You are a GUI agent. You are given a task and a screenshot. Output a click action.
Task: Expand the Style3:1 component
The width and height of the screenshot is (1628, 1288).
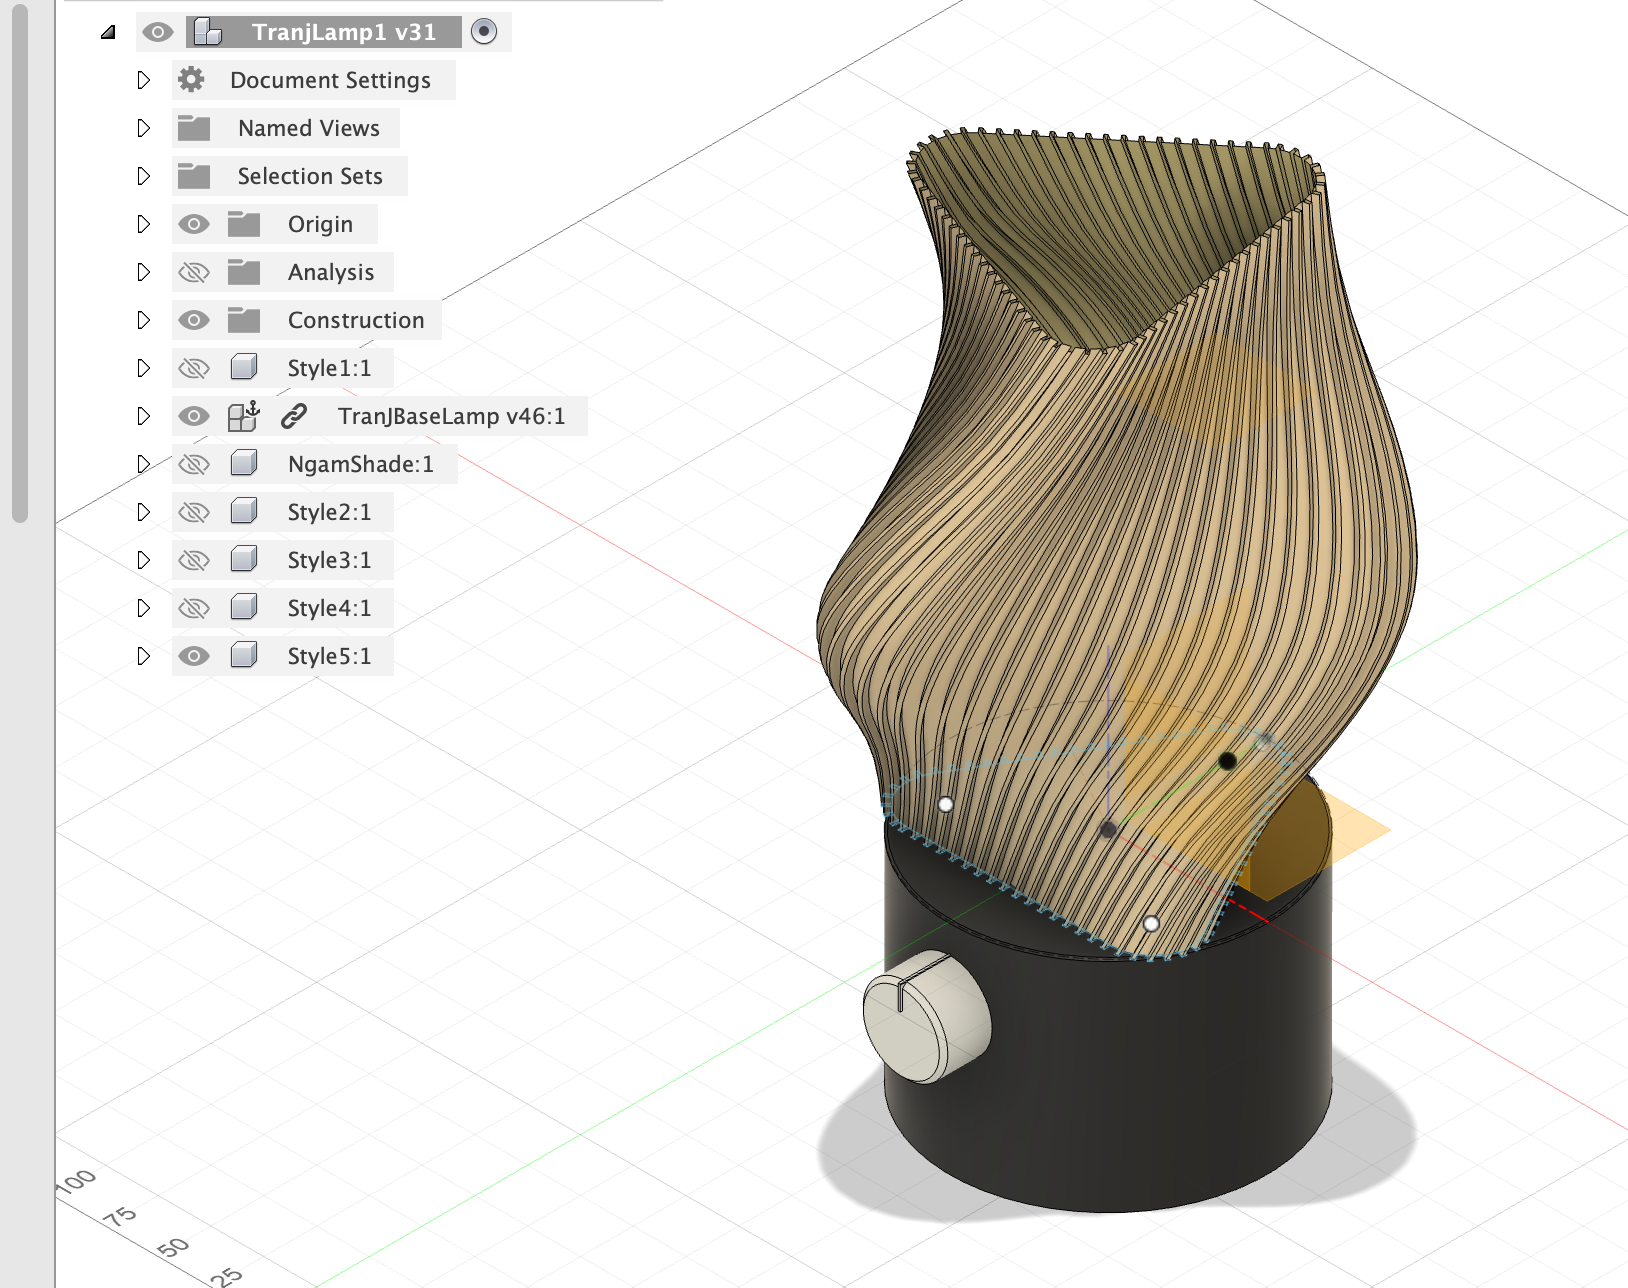click(x=143, y=560)
